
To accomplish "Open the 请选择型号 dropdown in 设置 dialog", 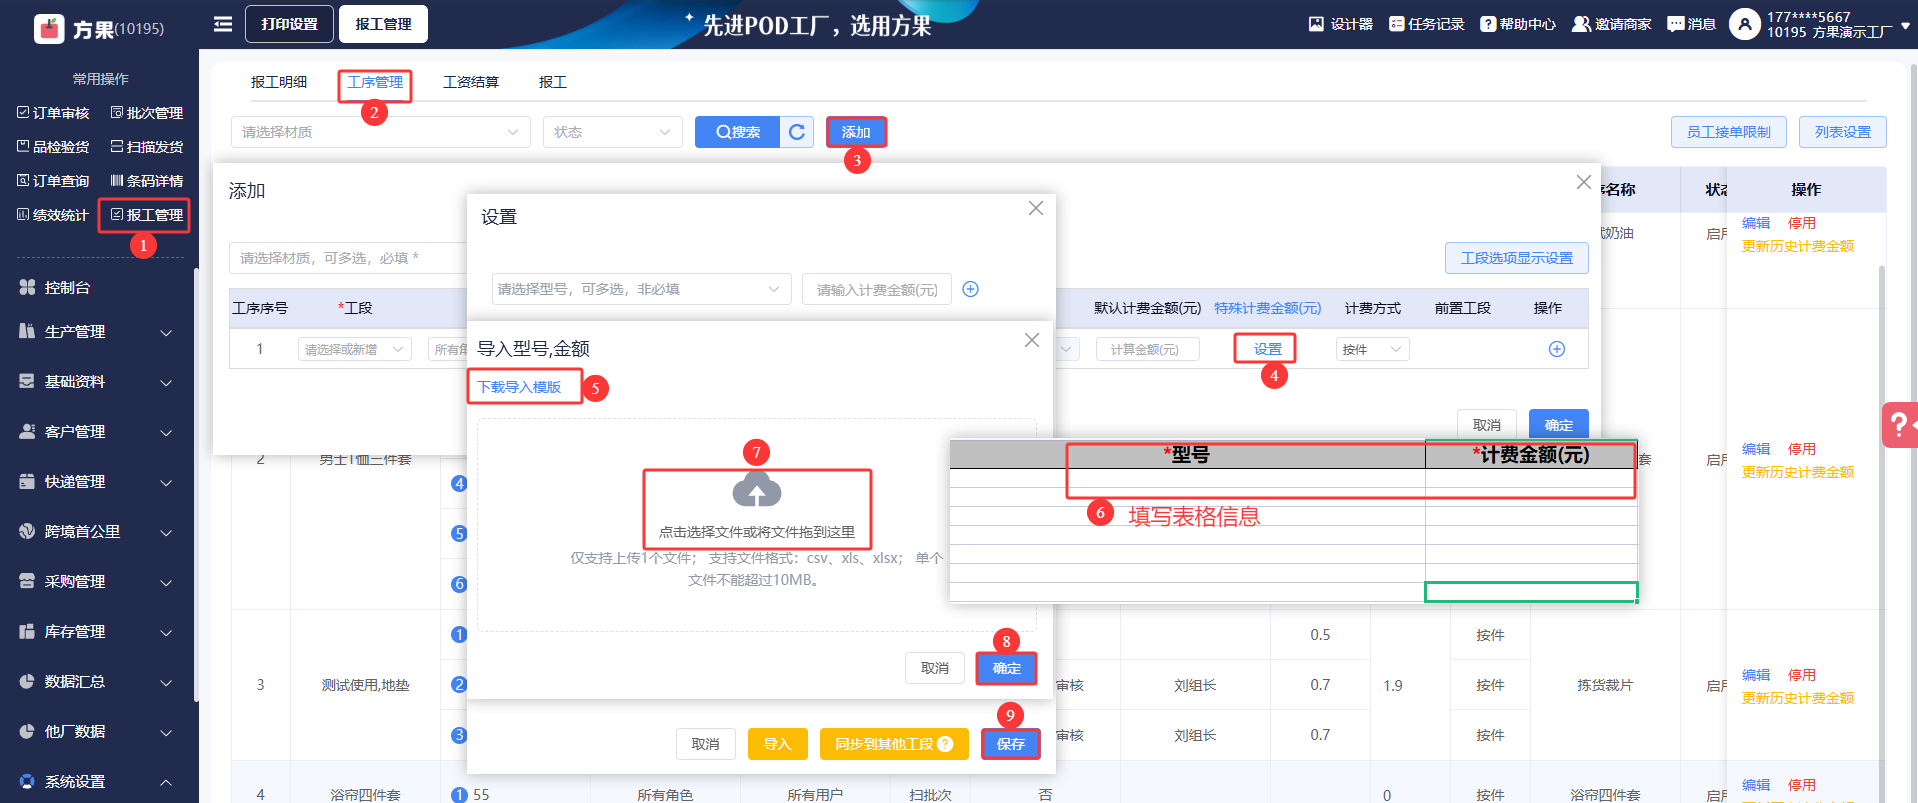I will (x=641, y=289).
